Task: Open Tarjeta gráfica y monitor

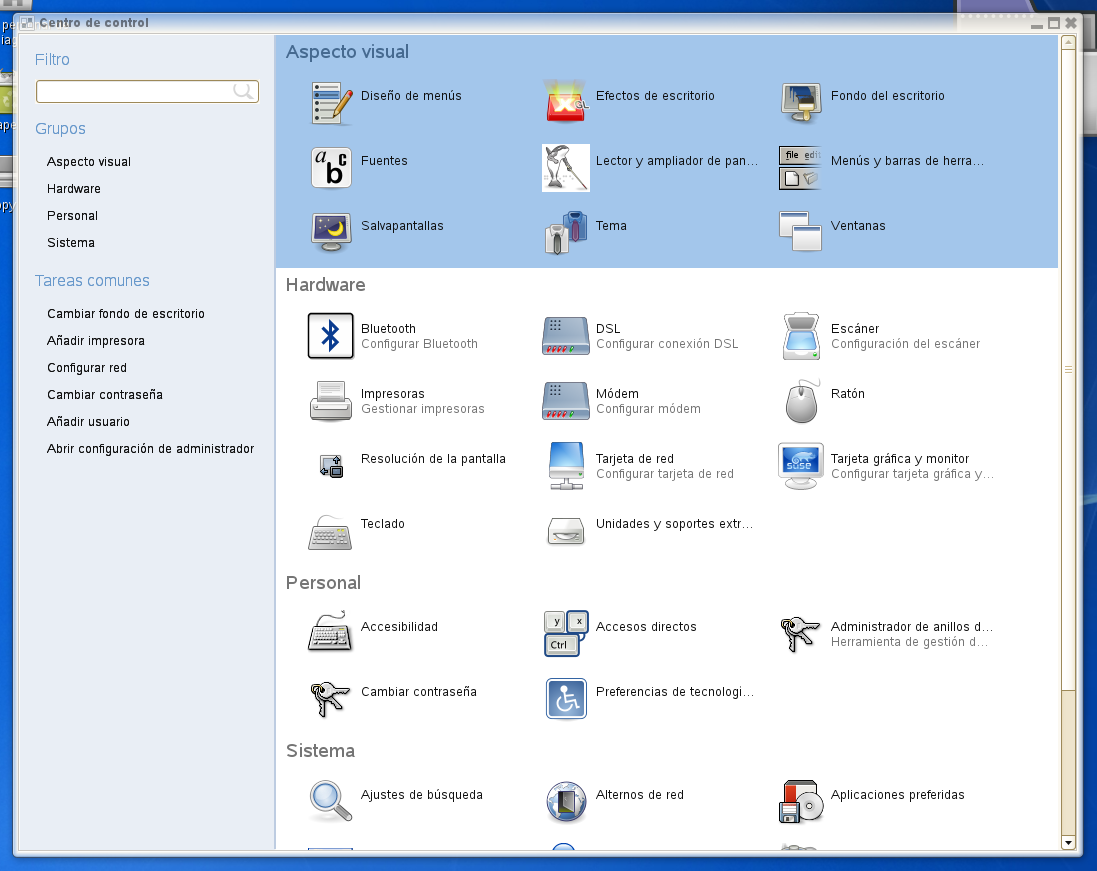Action: (801, 466)
